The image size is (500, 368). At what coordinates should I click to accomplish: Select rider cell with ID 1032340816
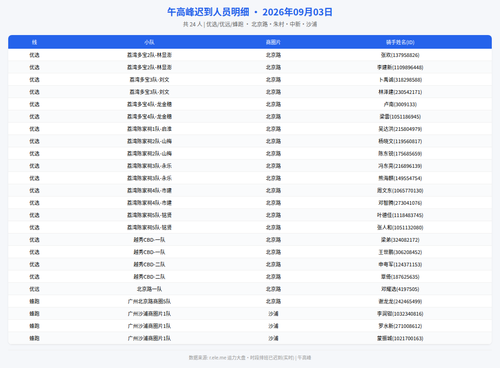click(x=400, y=314)
